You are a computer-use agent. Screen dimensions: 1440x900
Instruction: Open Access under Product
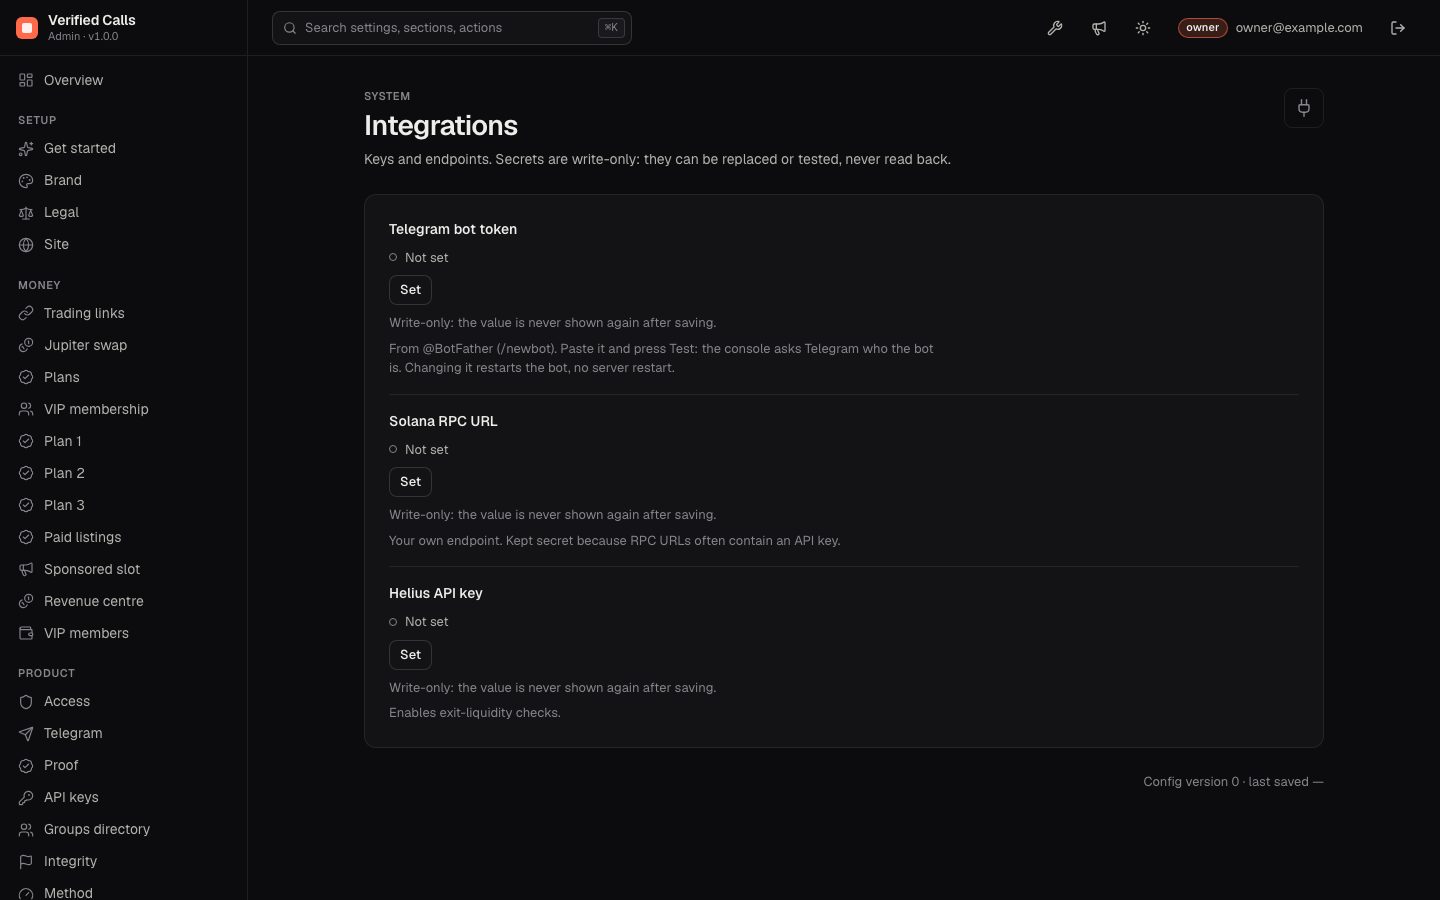point(123,701)
